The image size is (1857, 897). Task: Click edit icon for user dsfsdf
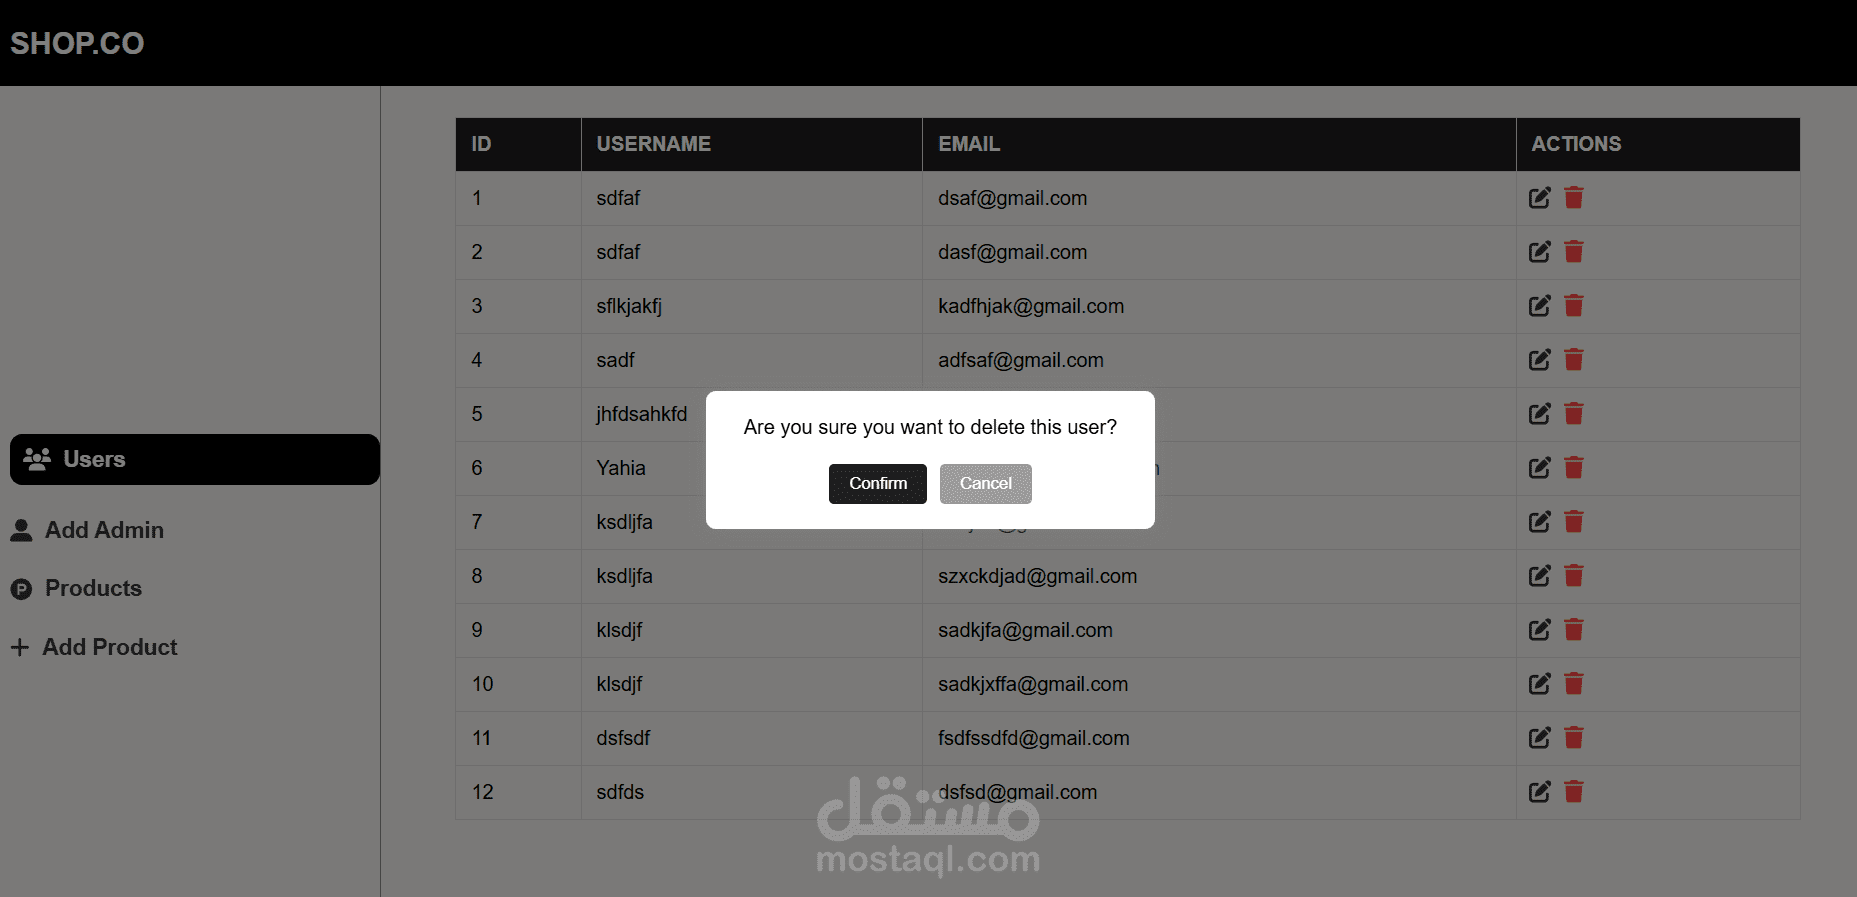tap(1540, 738)
